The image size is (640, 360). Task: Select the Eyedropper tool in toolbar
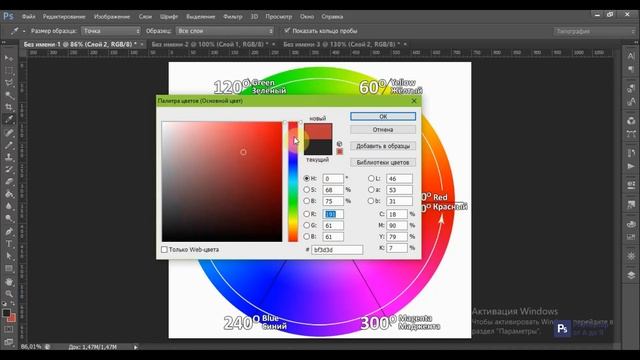pyautogui.click(x=9, y=120)
